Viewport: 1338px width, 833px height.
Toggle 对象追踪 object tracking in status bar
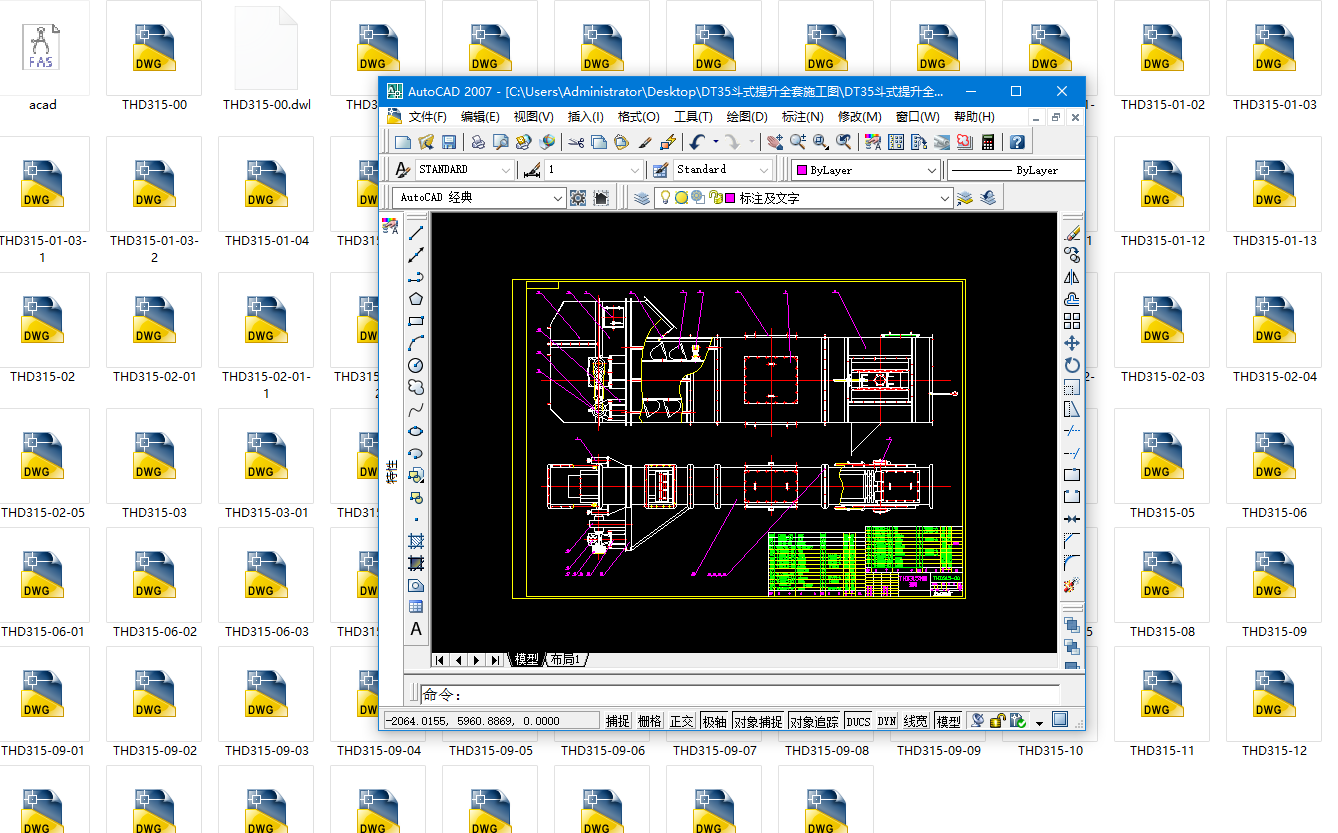814,721
